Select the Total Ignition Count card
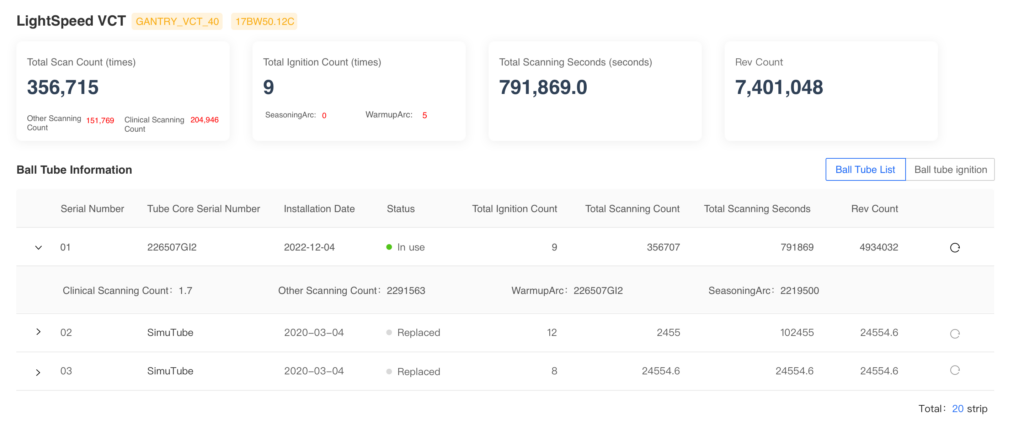The image size is (1024, 437). coord(359,91)
